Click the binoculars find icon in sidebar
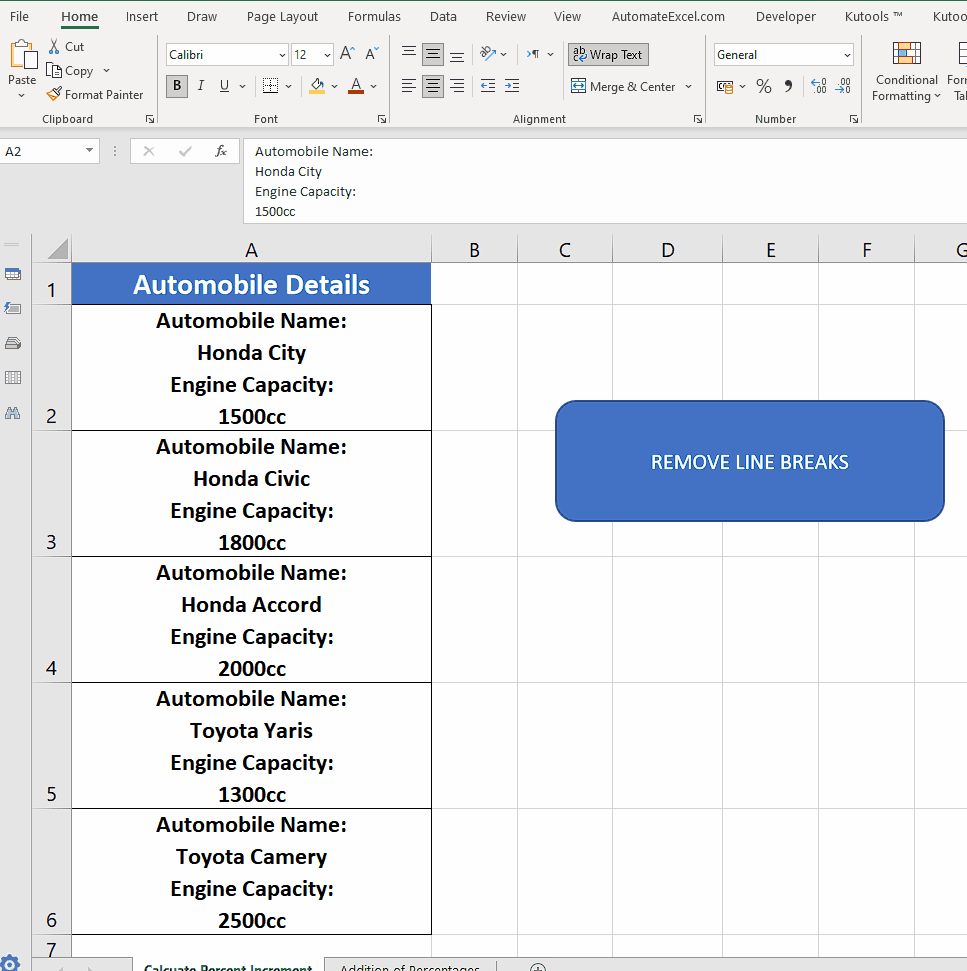The image size is (967, 971). tap(13, 412)
